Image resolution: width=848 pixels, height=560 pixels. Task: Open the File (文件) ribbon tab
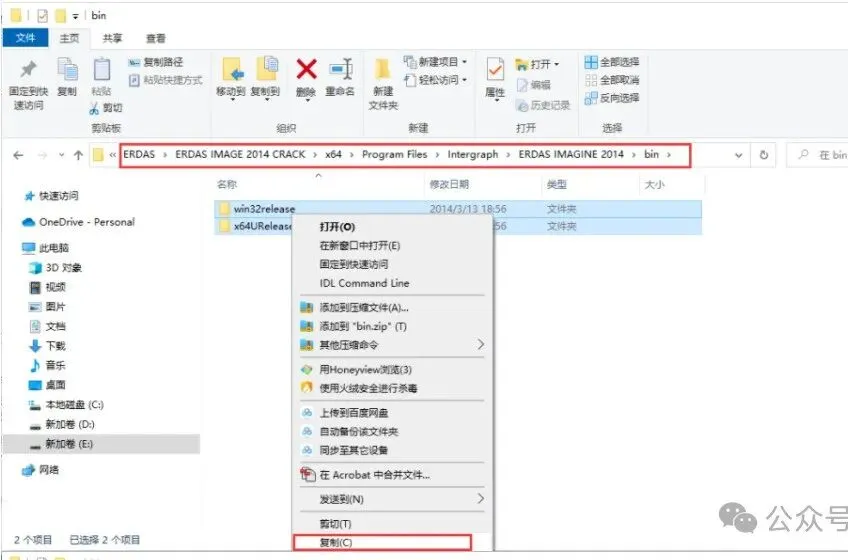(25, 38)
